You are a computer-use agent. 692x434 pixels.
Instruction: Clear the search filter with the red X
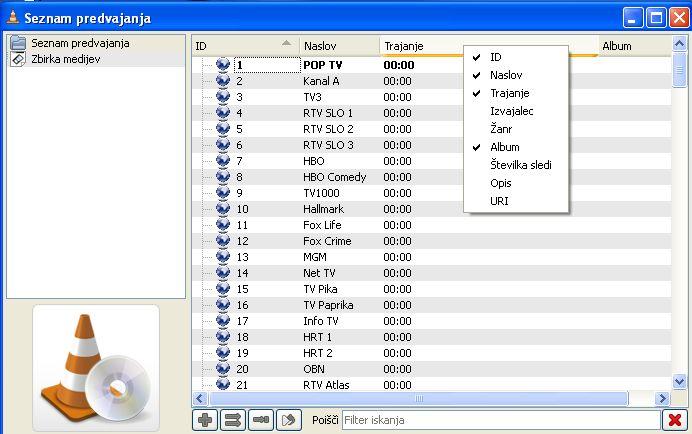[x=674, y=420]
